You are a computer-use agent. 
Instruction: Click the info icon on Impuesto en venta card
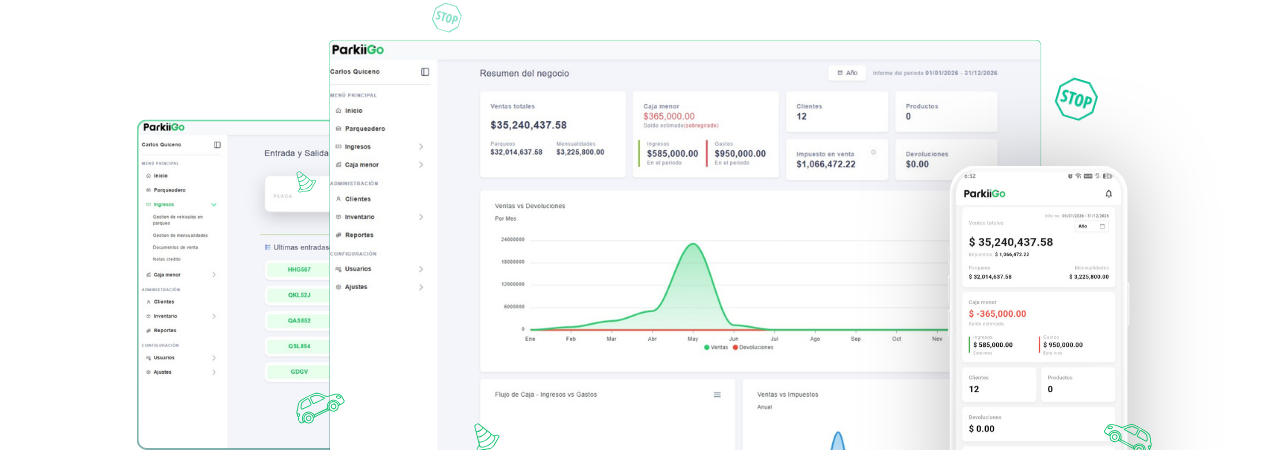[x=873, y=152]
